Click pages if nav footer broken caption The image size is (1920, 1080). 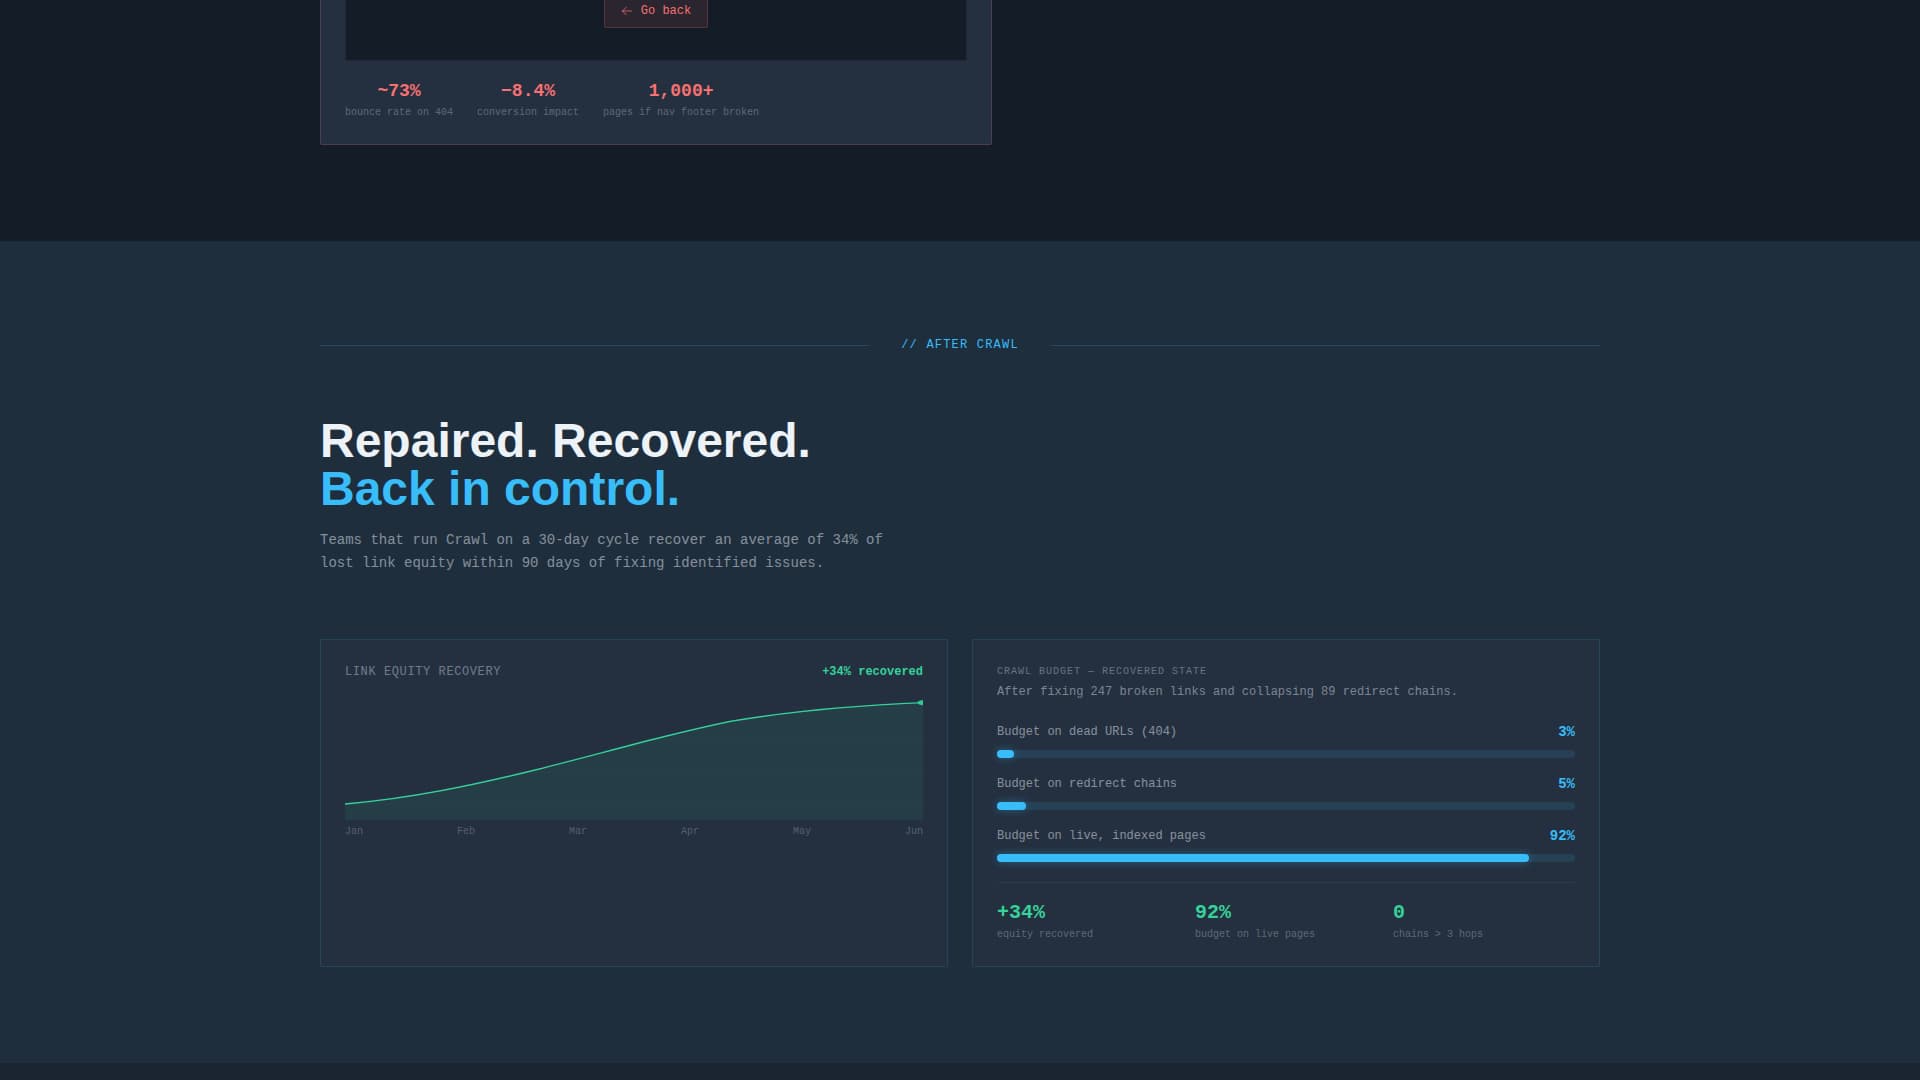pos(681,112)
